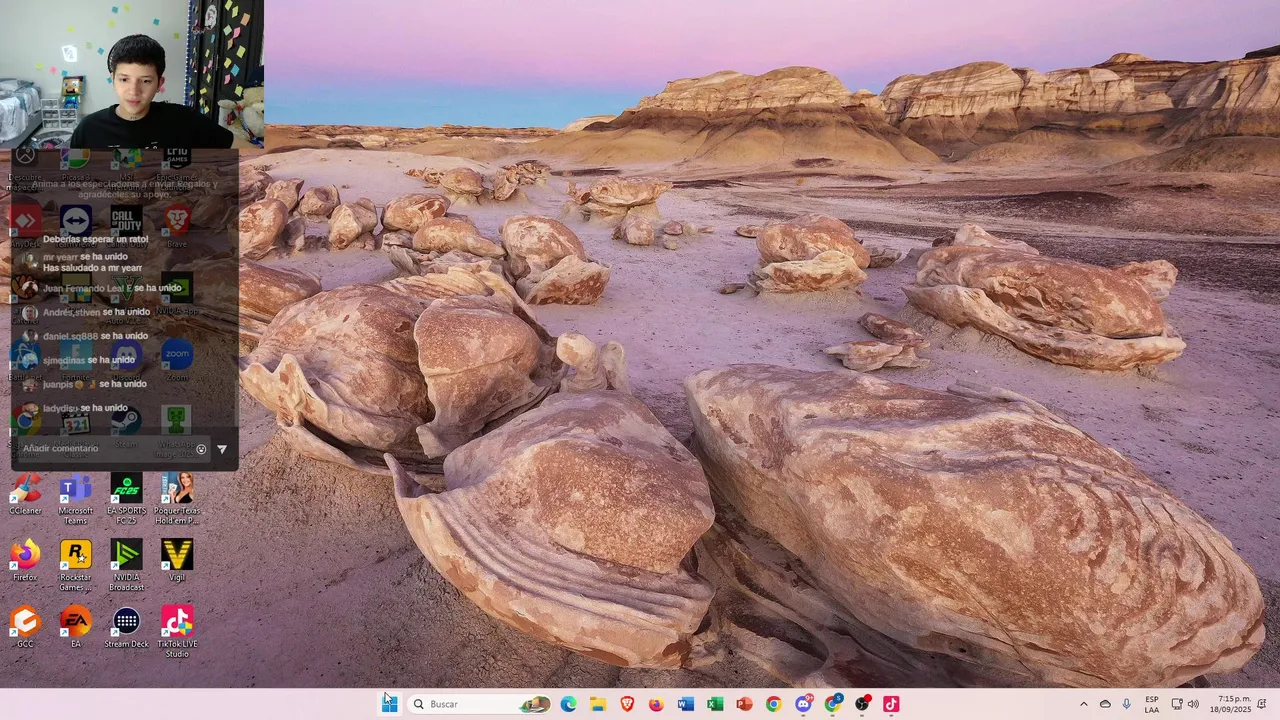Launch Word from the taskbar
The width and height of the screenshot is (1280, 720).
[x=685, y=704]
